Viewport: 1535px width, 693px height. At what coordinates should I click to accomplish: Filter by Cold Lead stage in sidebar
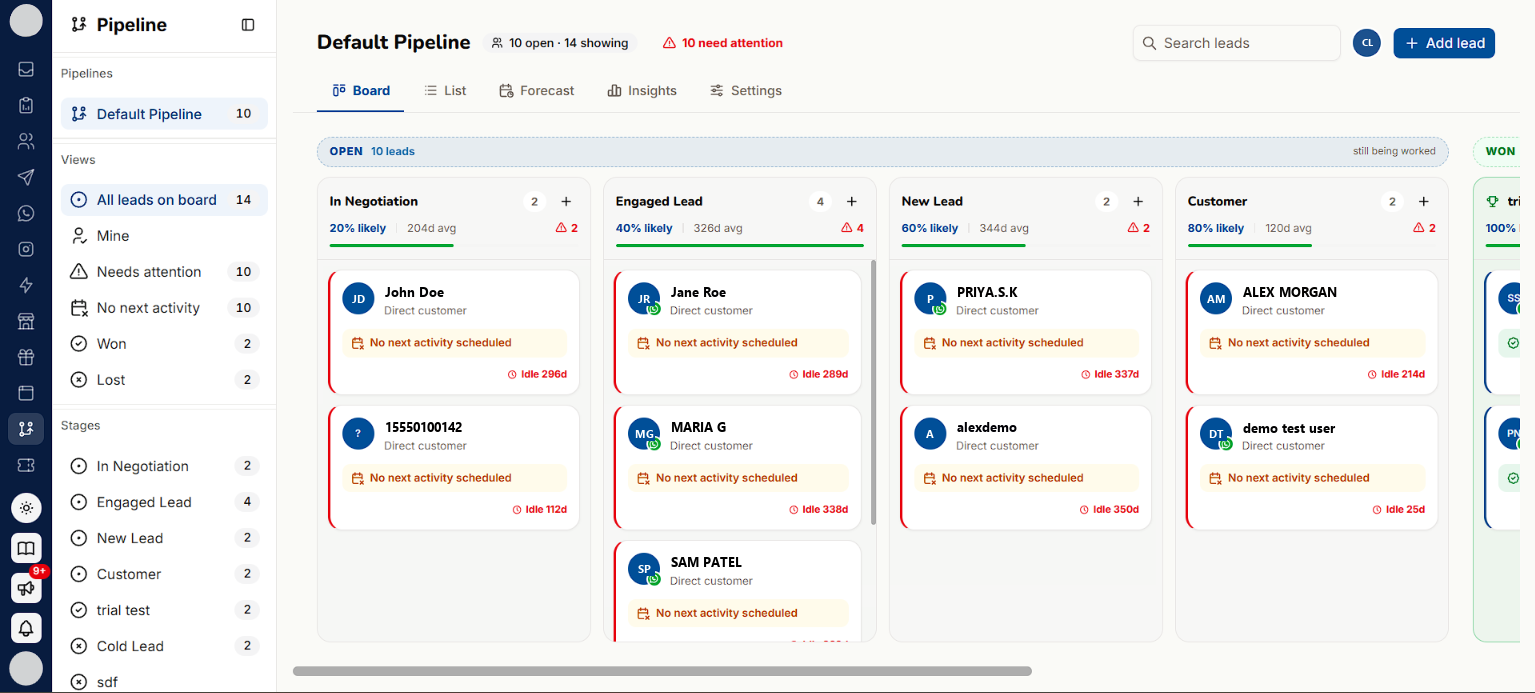164,646
